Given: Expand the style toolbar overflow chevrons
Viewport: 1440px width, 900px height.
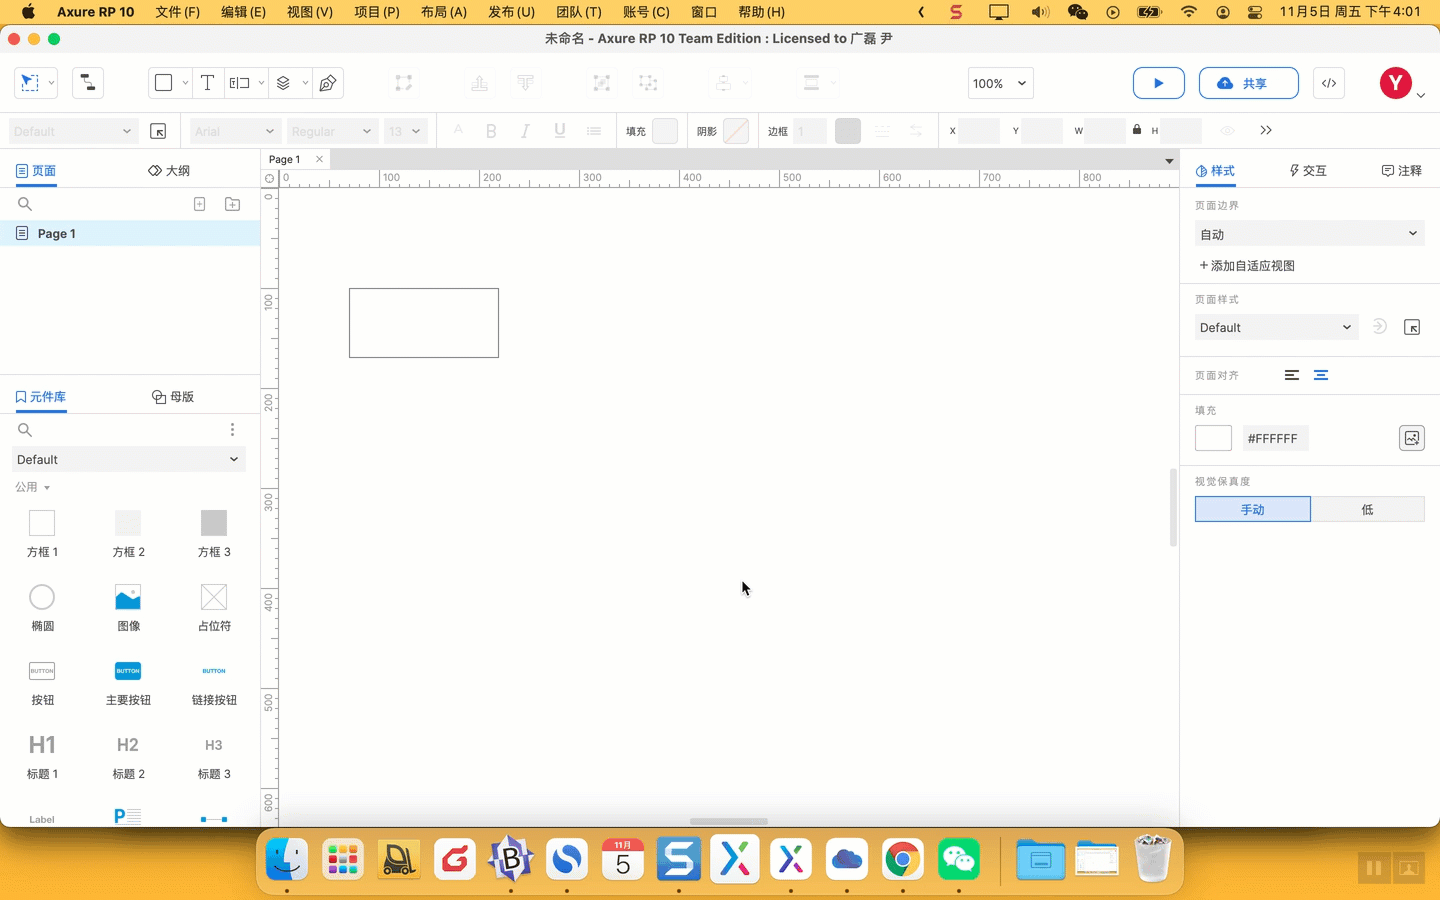Looking at the screenshot, I should [1266, 131].
